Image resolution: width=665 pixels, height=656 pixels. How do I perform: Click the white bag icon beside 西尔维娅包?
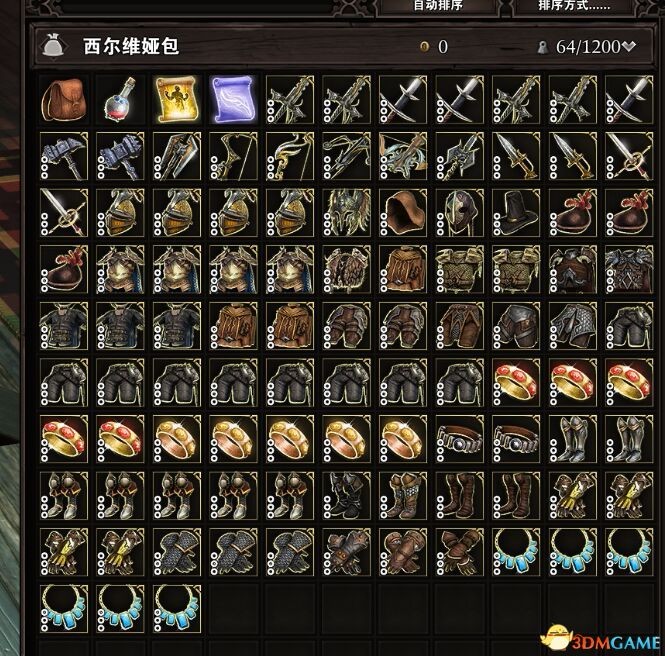[53, 45]
